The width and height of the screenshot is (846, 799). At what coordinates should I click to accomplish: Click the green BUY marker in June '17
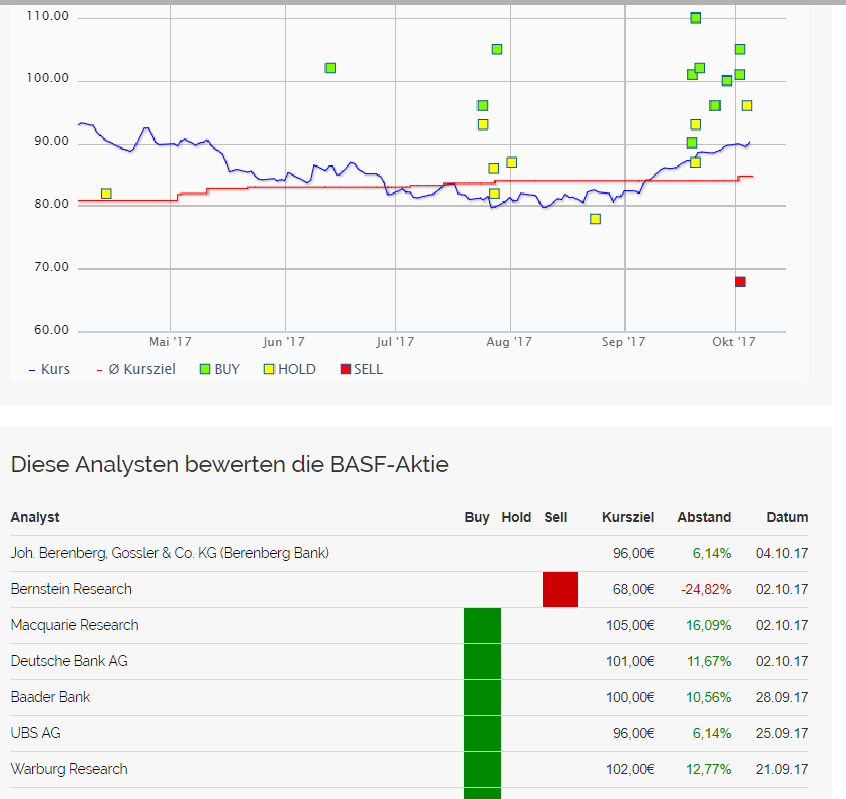click(330, 68)
